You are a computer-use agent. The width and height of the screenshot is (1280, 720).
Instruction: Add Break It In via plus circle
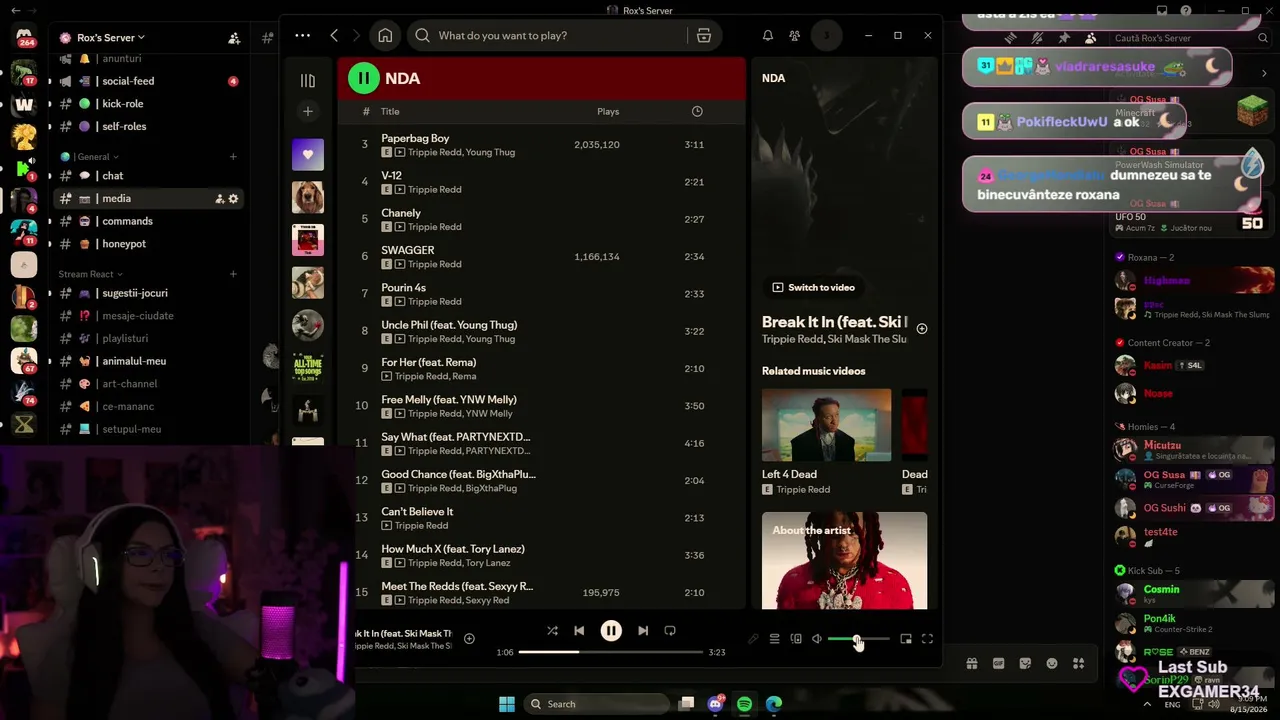pyautogui.click(x=922, y=329)
